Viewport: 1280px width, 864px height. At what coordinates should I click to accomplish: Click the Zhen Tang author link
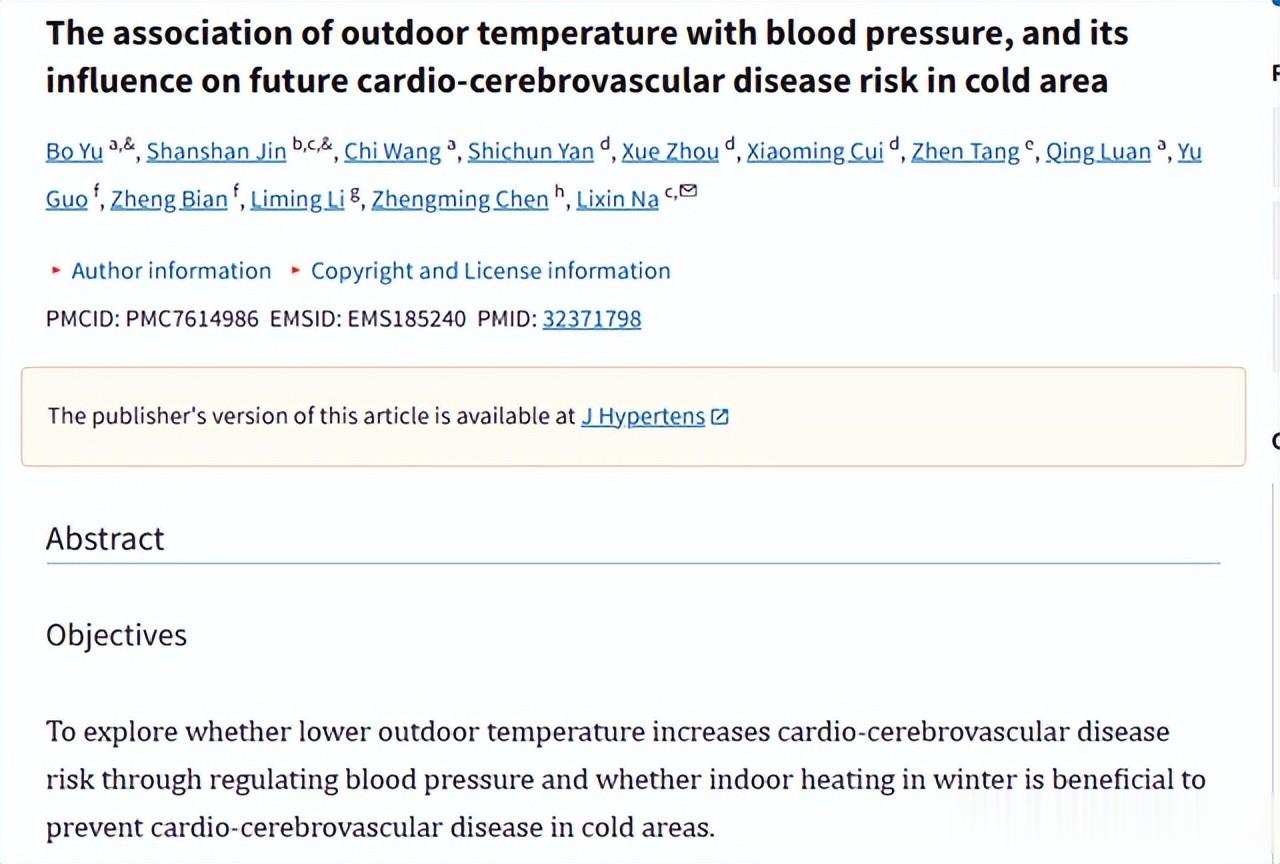pos(965,152)
